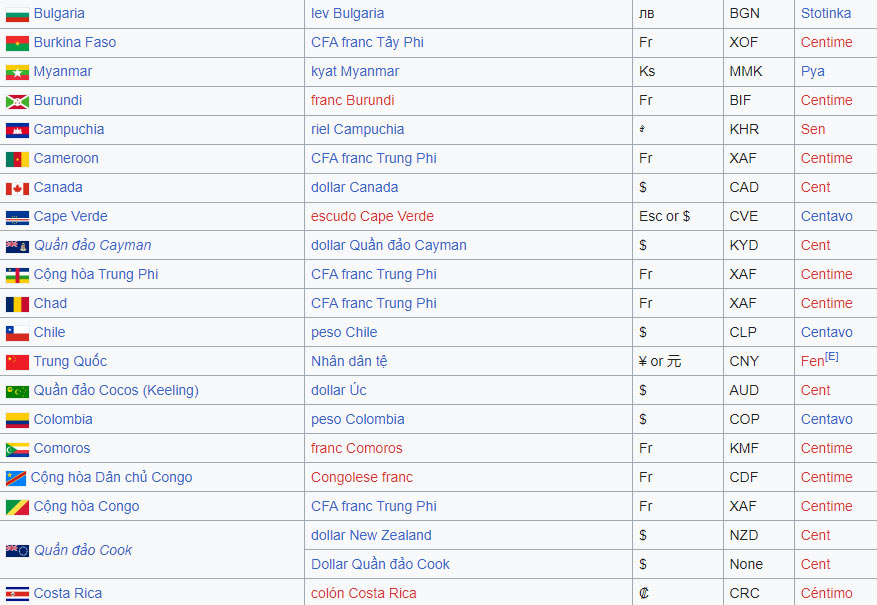
Task: Follow the Nhân dân tệ link
Action: [349, 362]
